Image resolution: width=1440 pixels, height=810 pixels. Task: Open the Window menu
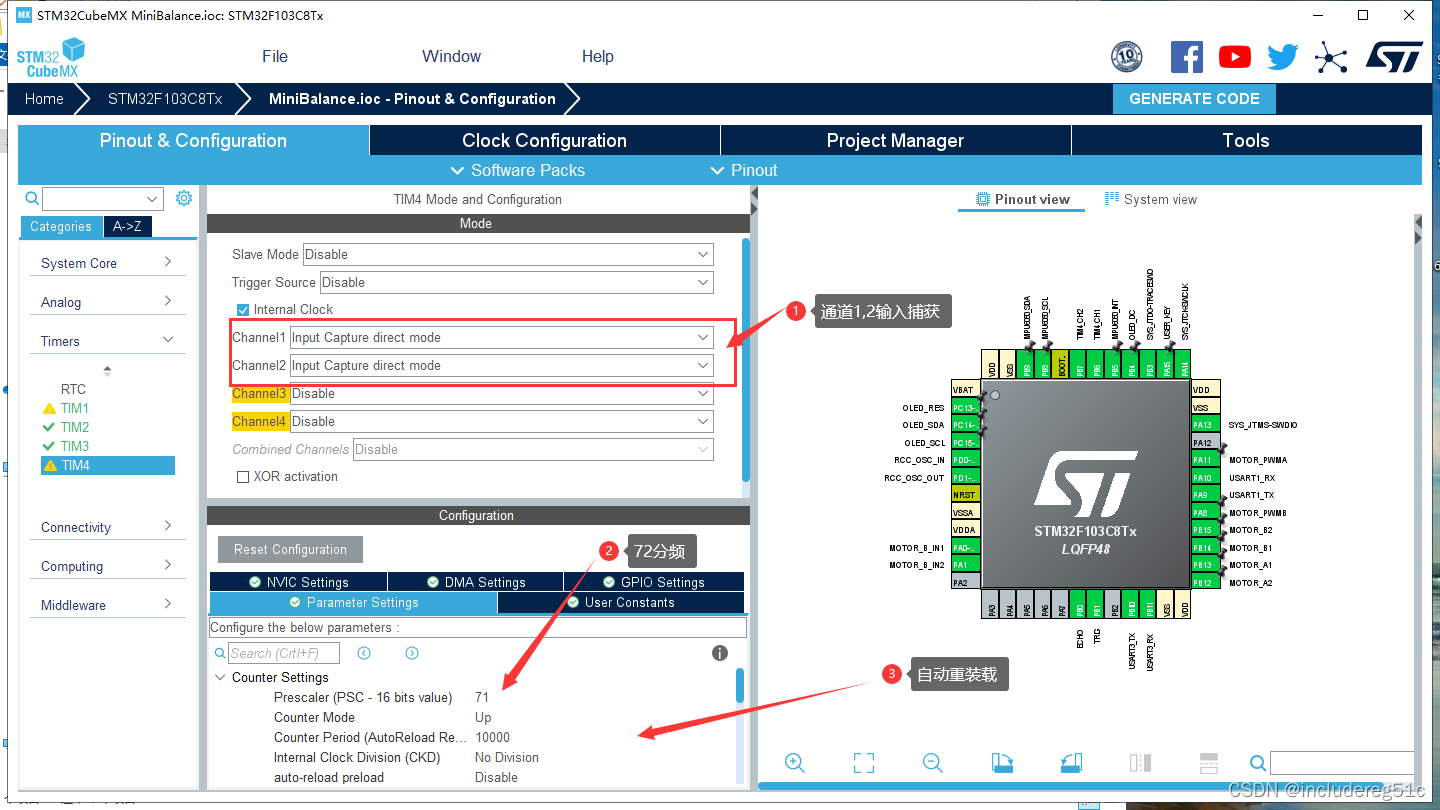451,56
